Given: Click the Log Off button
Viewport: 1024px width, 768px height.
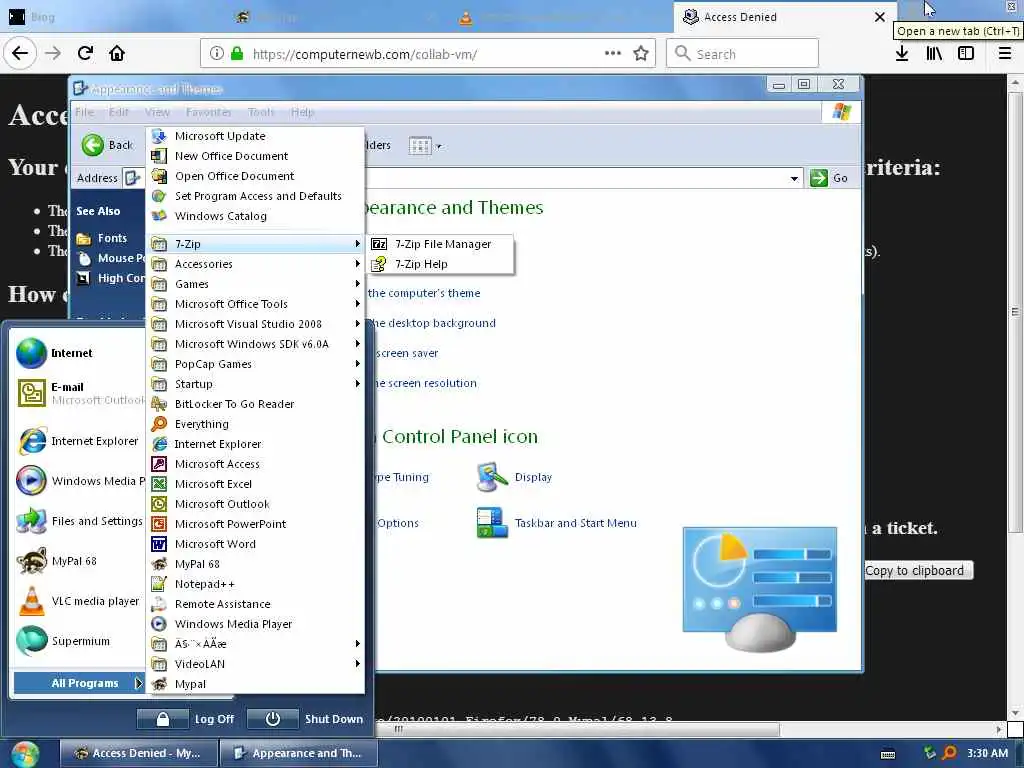Looking at the screenshot, I should 187,719.
